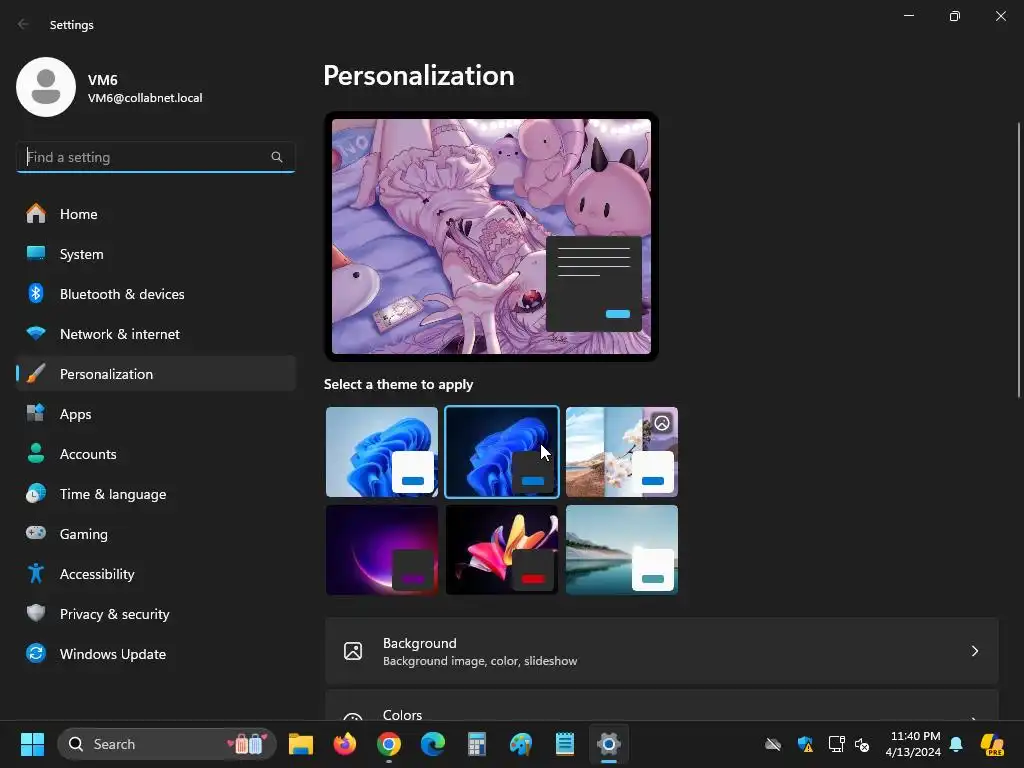Launch Microsoft Edge from taskbar
Viewport: 1024px width, 768px height.
432,744
